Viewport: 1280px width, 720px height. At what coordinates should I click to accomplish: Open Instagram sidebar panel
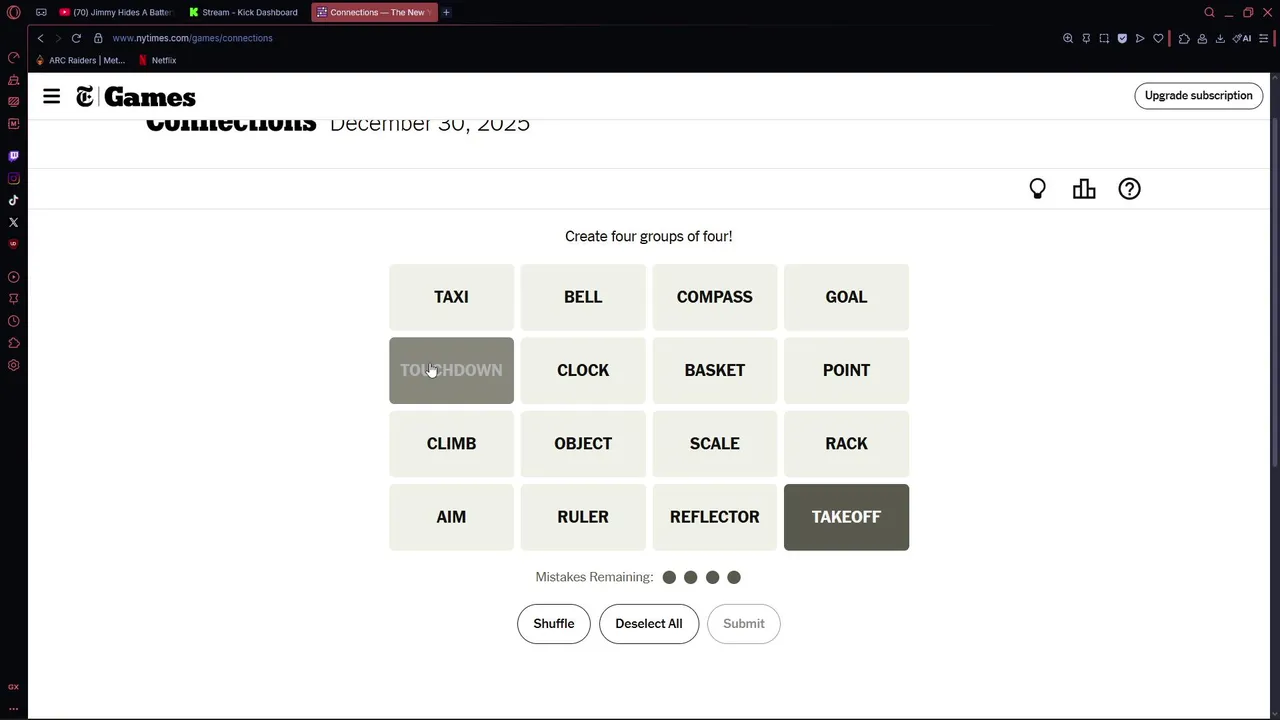[x=13, y=178]
